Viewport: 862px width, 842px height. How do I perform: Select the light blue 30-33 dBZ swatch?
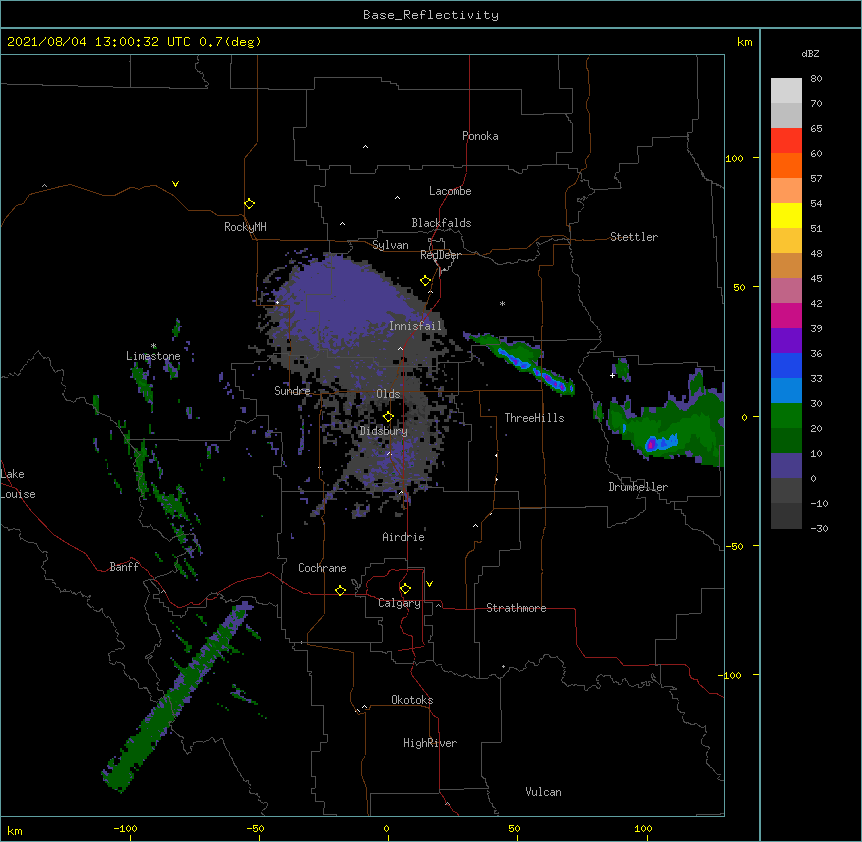pyautogui.click(x=786, y=391)
